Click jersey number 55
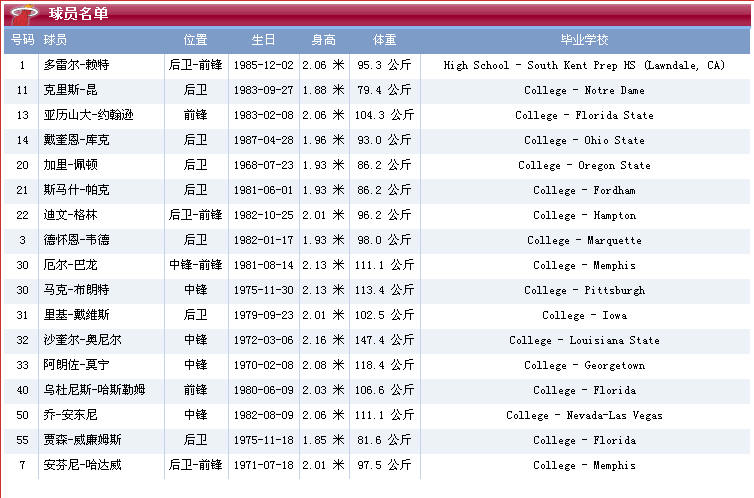The width and height of the screenshot is (754, 498). click(x=22, y=440)
